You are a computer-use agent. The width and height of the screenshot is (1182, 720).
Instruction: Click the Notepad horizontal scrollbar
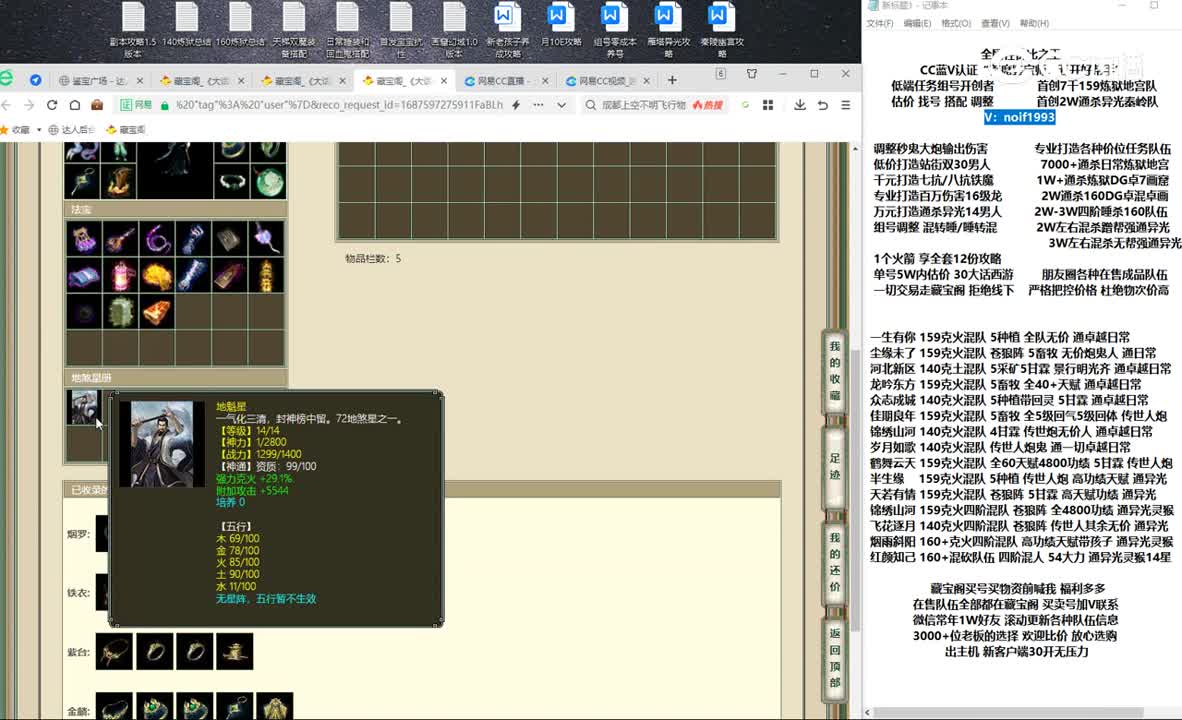[x=1009, y=712]
